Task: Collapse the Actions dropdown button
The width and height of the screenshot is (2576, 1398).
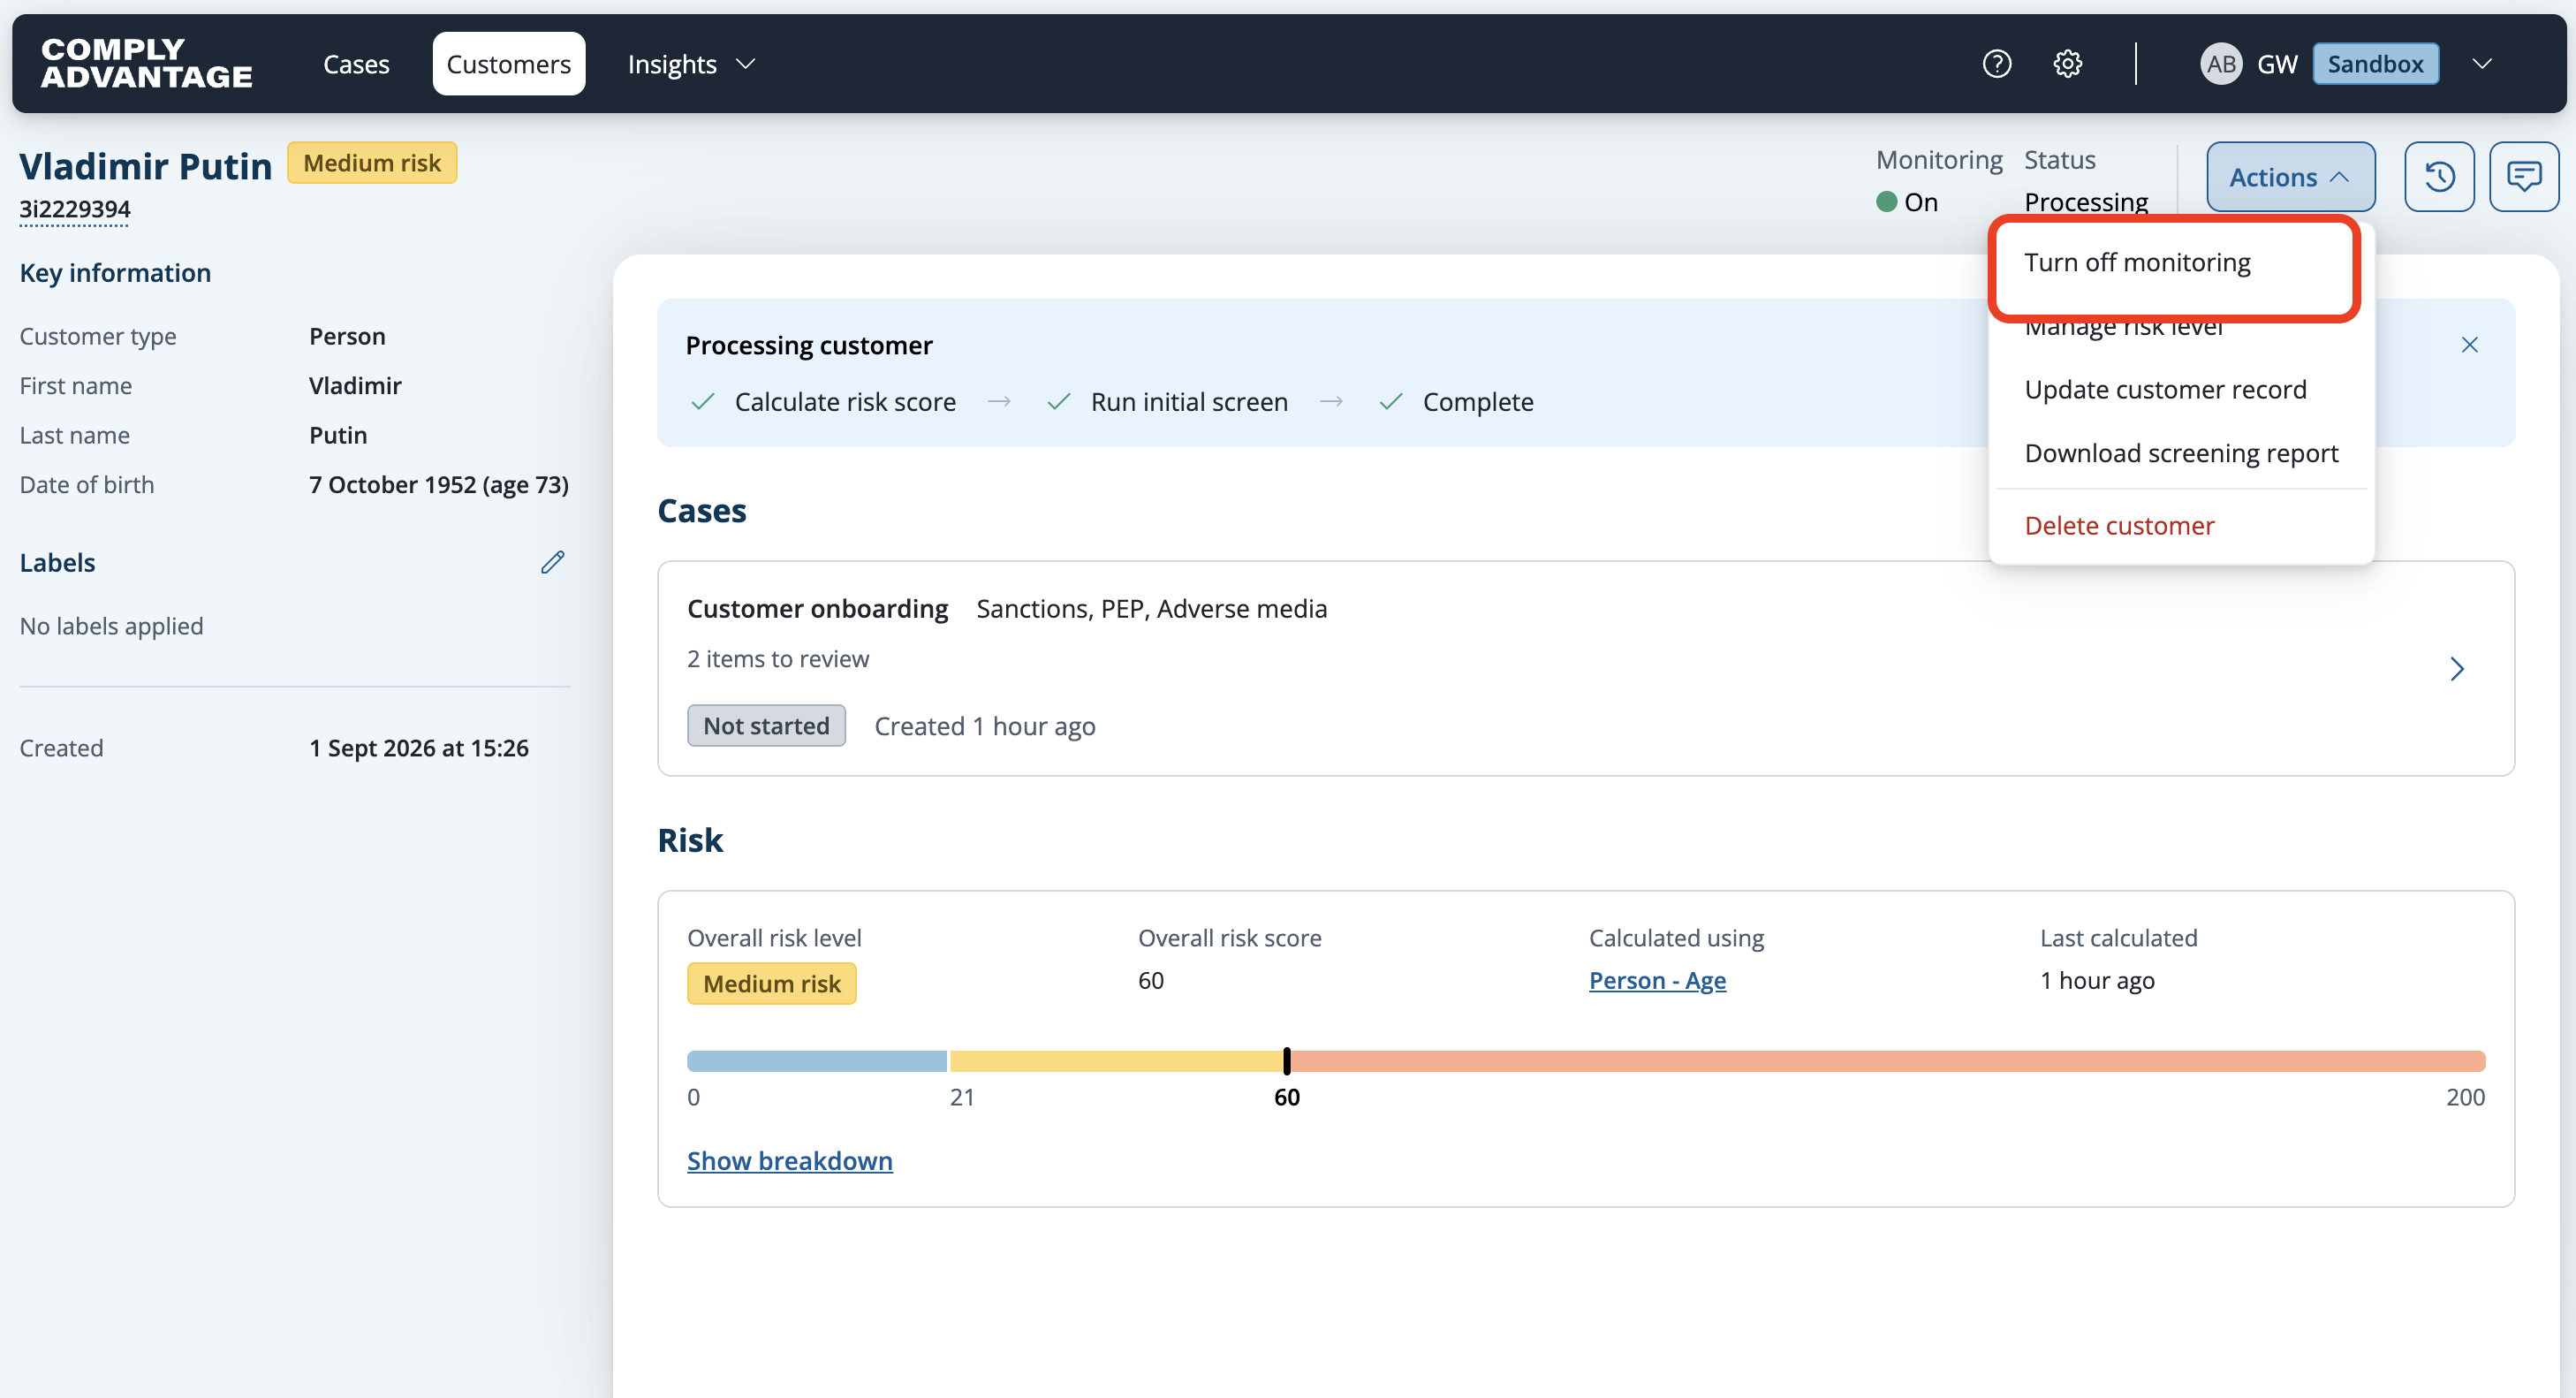Action: [2290, 177]
